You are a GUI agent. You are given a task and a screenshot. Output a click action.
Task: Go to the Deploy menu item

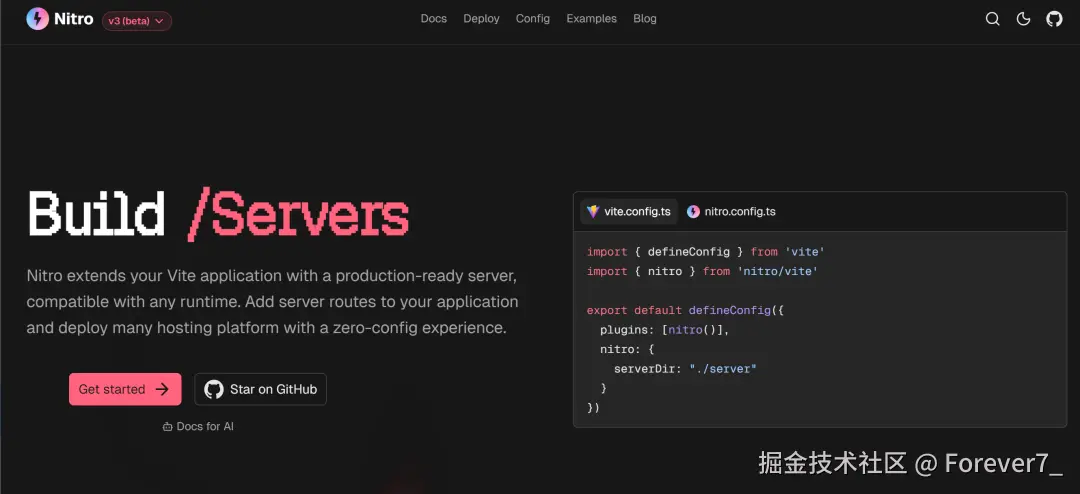481,19
